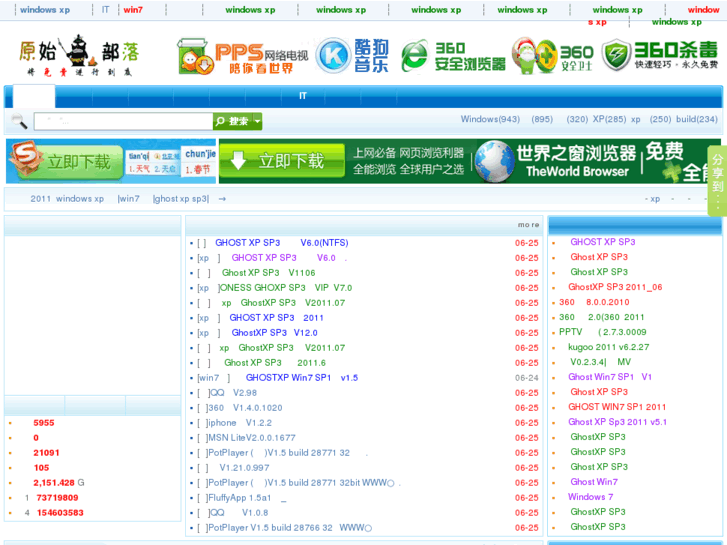Open the Kugou music K logo
The width and height of the screenshot is (727, 545).
pos(352,56)
